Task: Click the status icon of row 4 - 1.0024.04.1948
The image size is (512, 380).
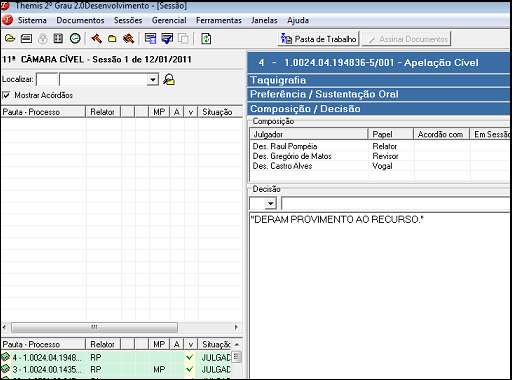Action: pos(6,357)
